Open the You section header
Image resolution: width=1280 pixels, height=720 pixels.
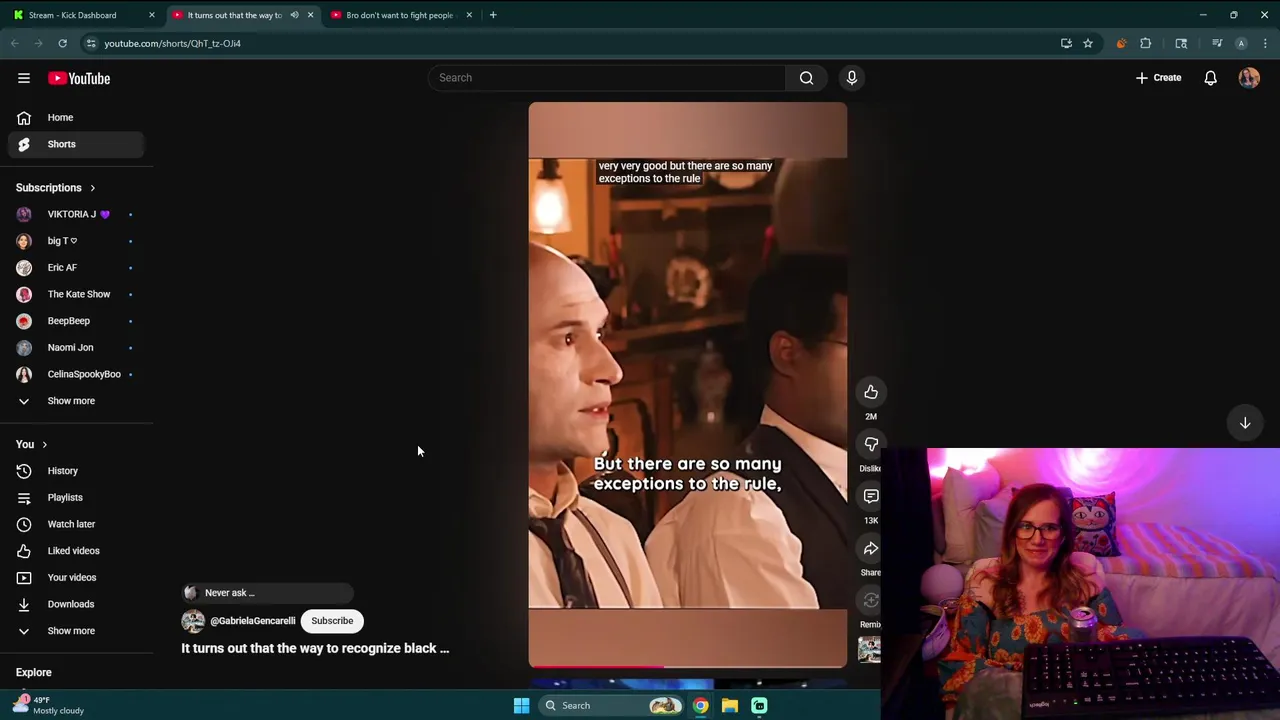click(x=32, y=444)
